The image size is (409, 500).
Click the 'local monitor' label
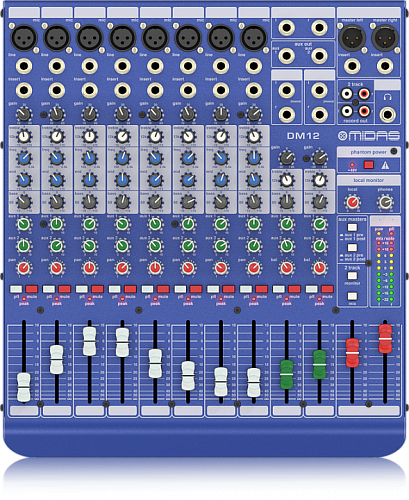point(369,180)
